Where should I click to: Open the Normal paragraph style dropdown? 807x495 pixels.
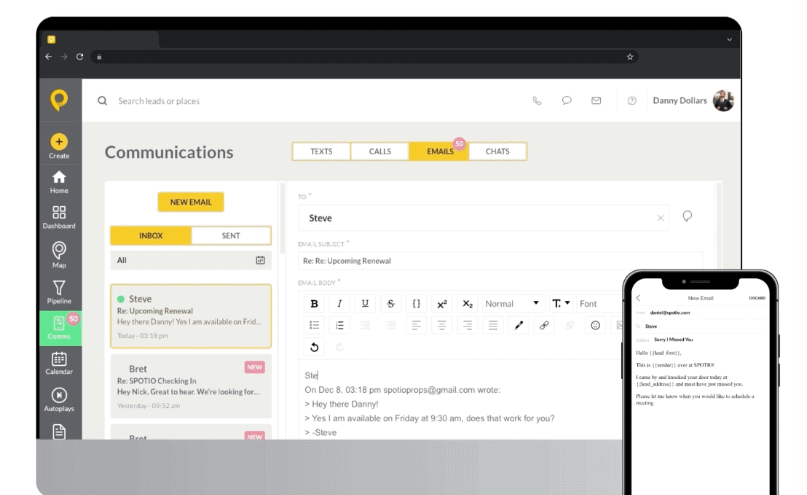click(512, 304)
